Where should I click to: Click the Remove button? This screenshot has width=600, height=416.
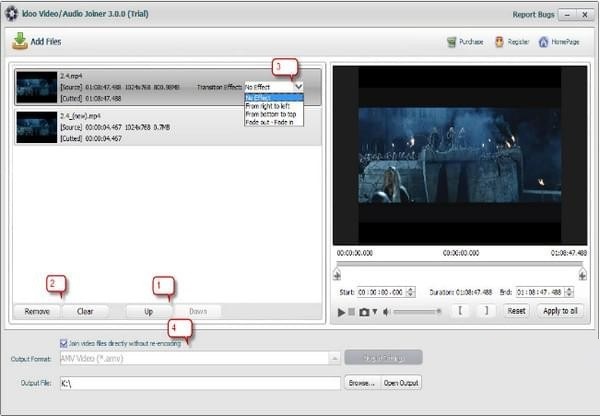coord(37,311)
